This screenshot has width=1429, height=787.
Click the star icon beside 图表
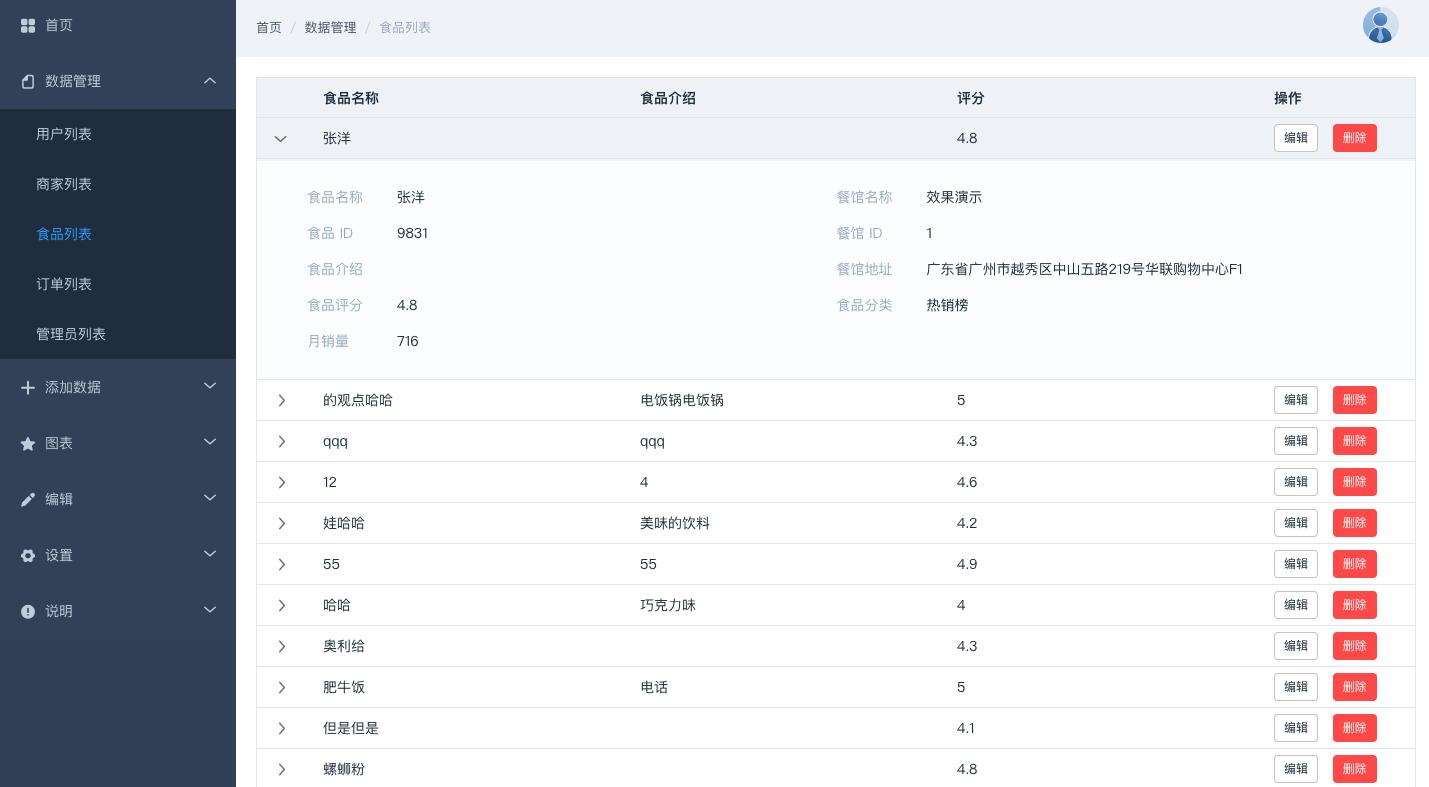(28, 443)
